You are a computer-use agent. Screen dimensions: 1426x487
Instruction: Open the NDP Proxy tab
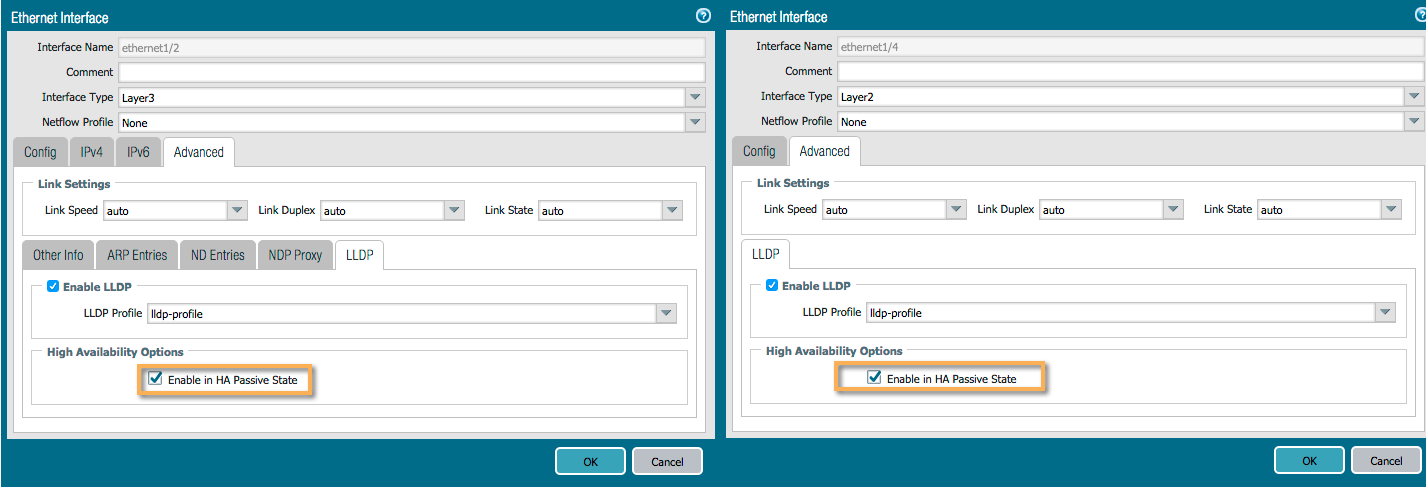click(x=295, y=255)
